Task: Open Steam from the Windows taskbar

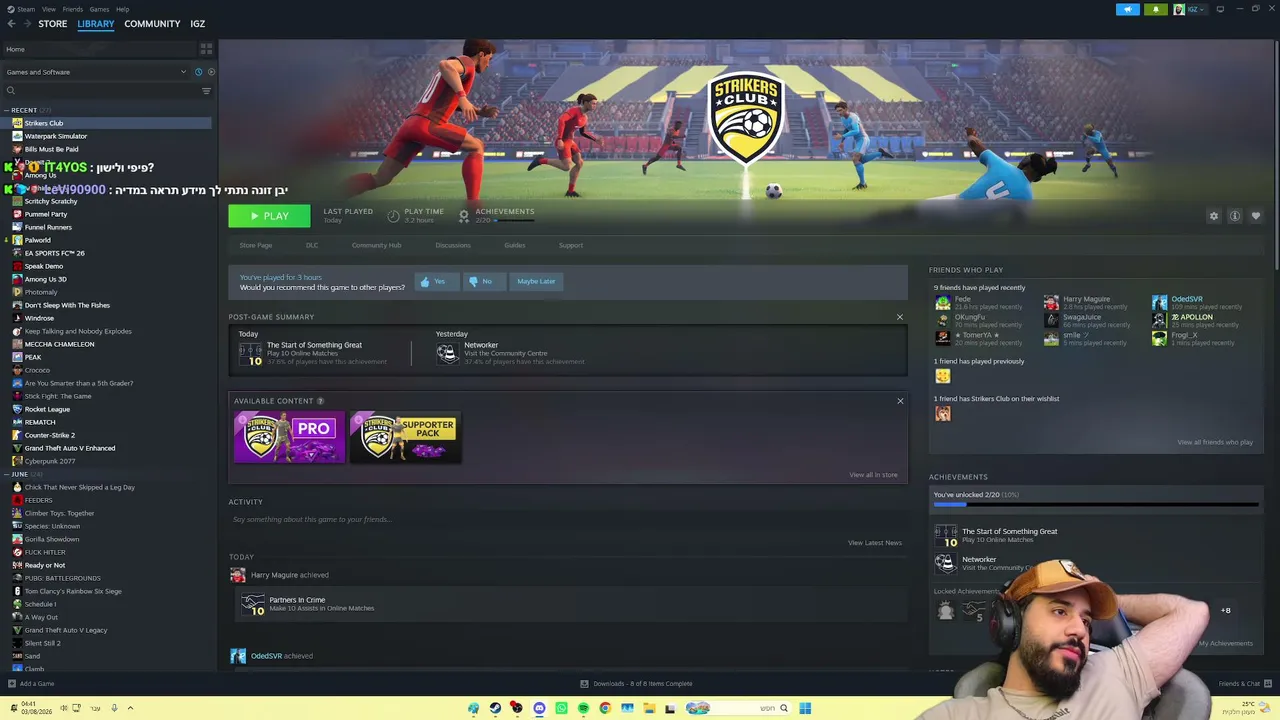Action: coord(495,709)
